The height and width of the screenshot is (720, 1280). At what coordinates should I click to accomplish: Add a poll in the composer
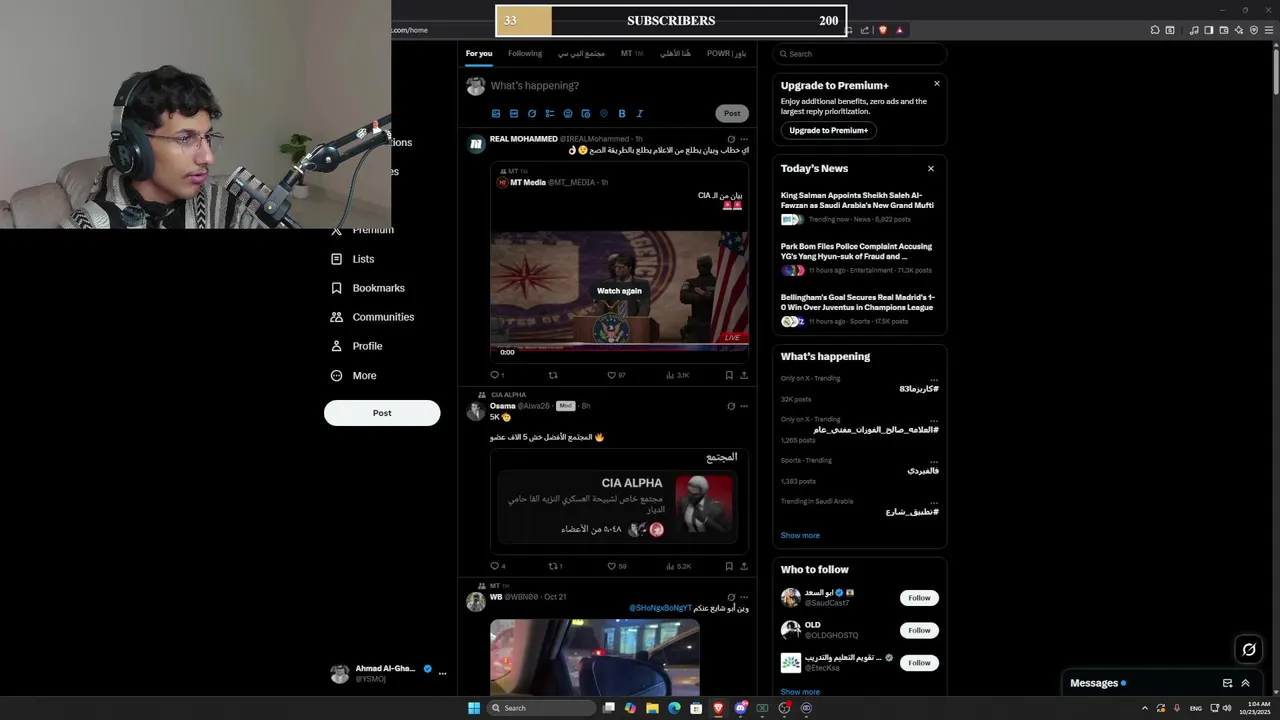tap(550, 114)
